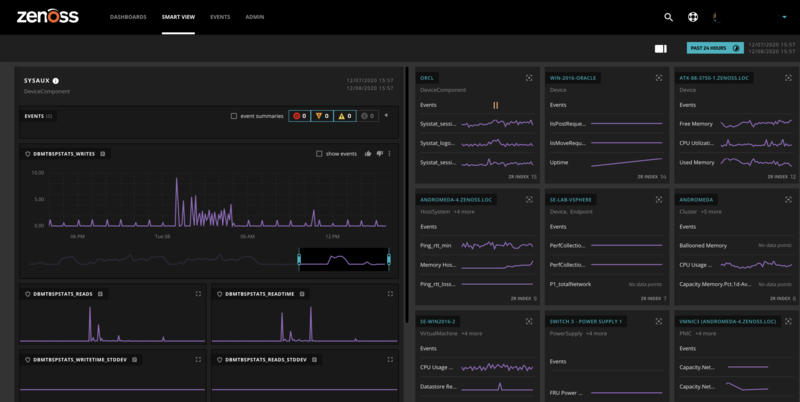Open the ORCL card link

click(427, 78)
